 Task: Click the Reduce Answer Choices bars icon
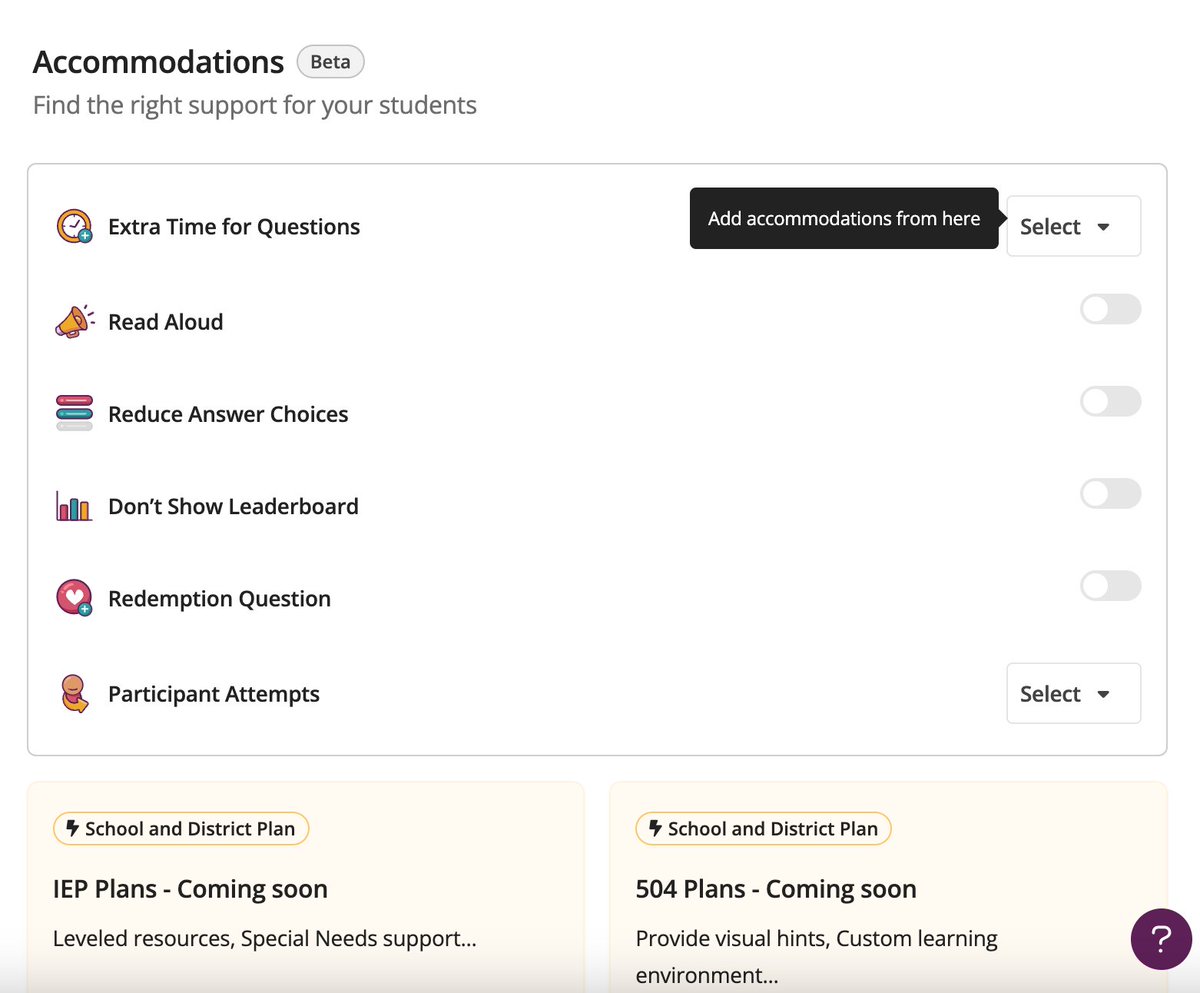pyautogui.click(x=74, y=414)
